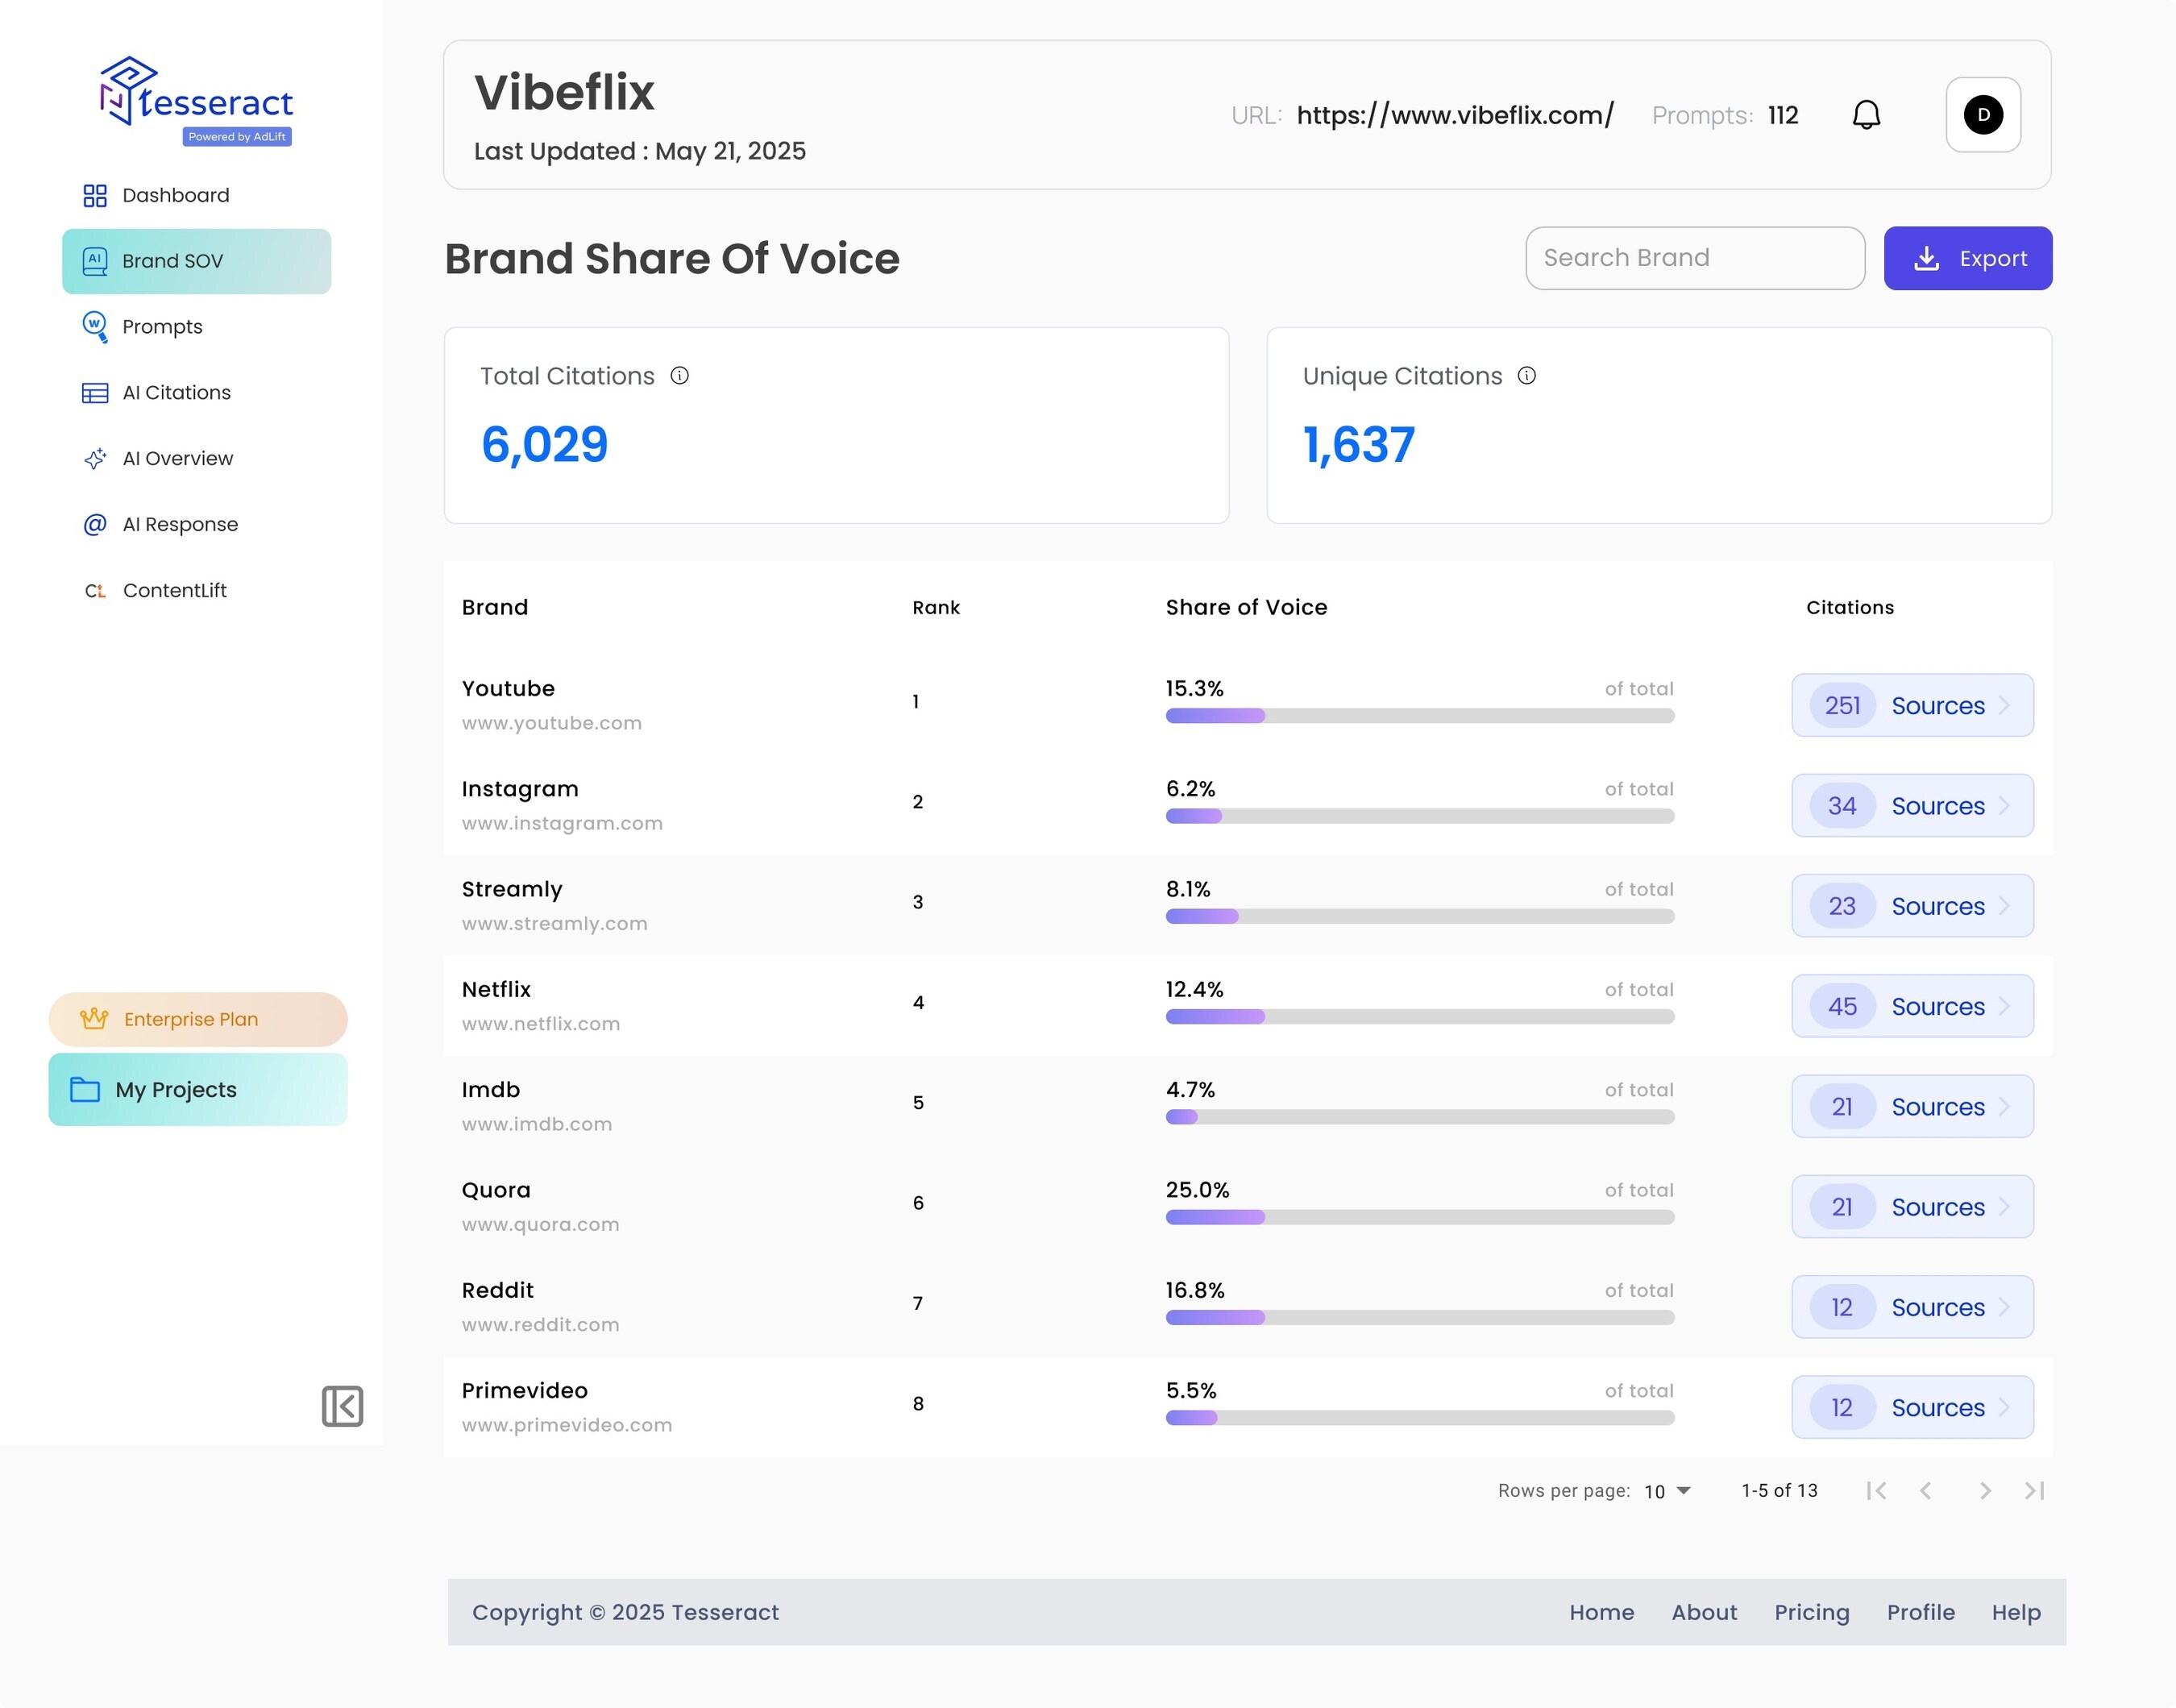The image size is (2176, 1708).
Task: Open AI Citations in the sidebar
Action: coord(176,393)
